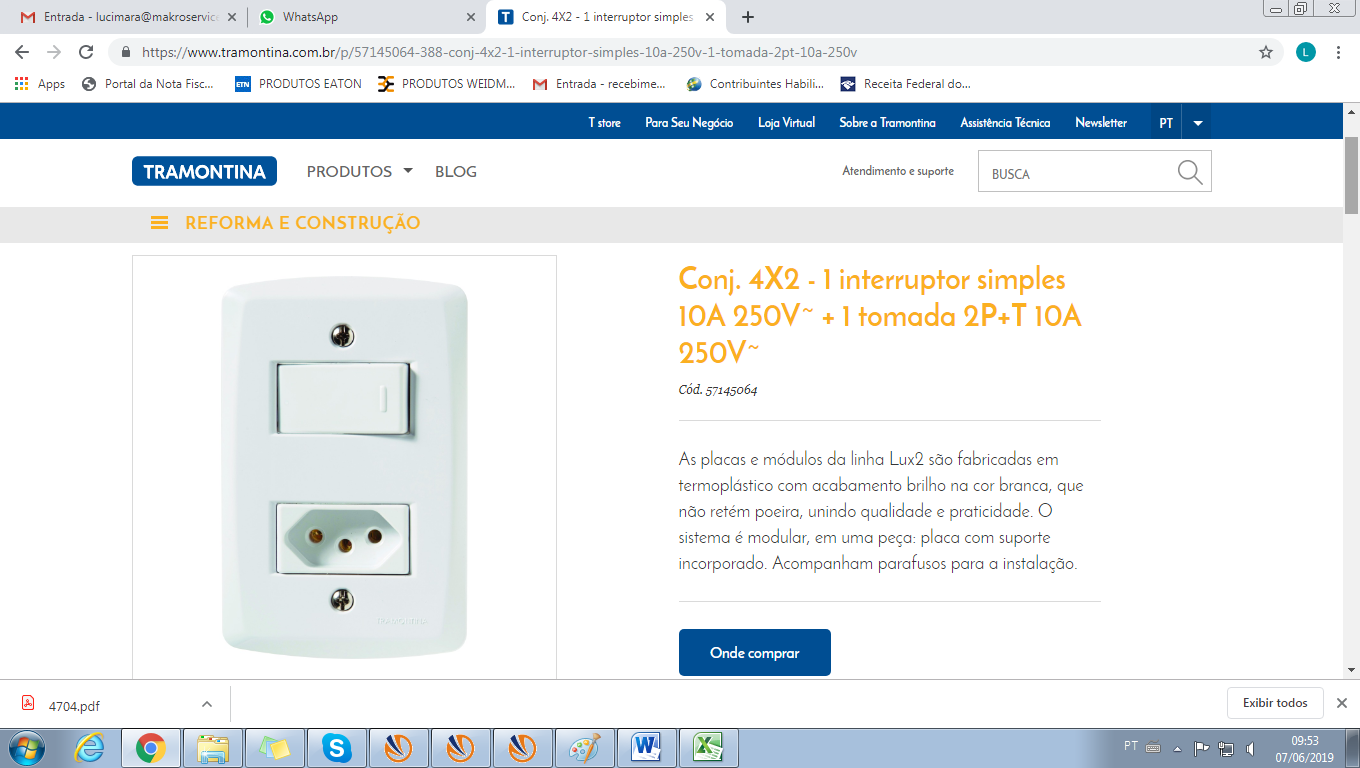1360x768 pixels.
Task: Open the new tab plus button
Action: click(748, 17)
